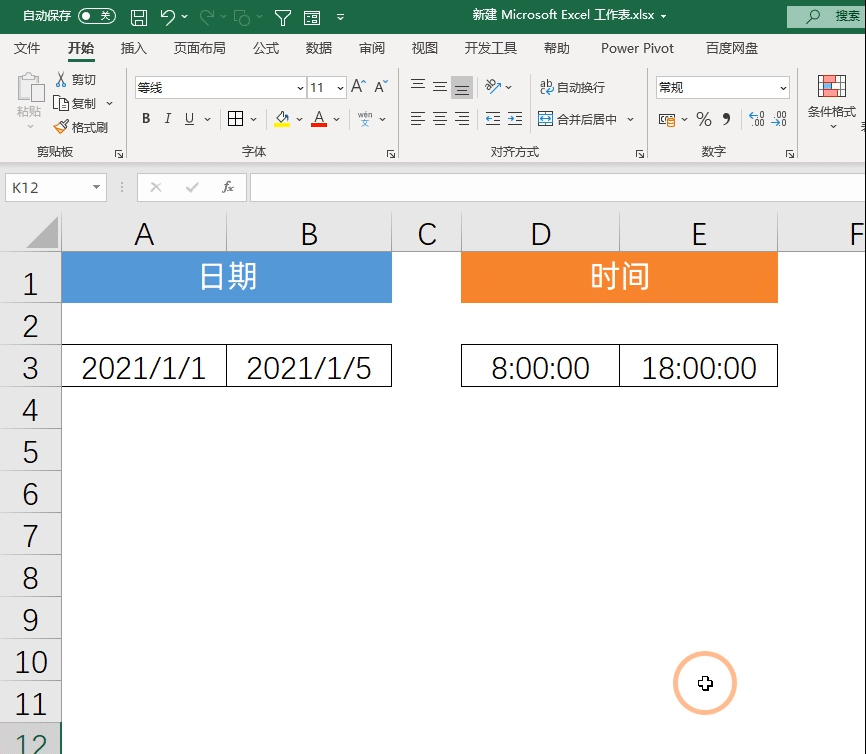The image size is (866, 754).
Task: Increase font size with larger A icon
Action: coord(358,86)
